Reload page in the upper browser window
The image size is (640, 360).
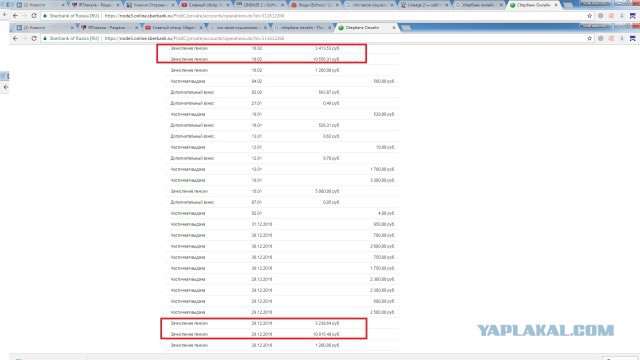pyautogui.click(x=34, y=16)
